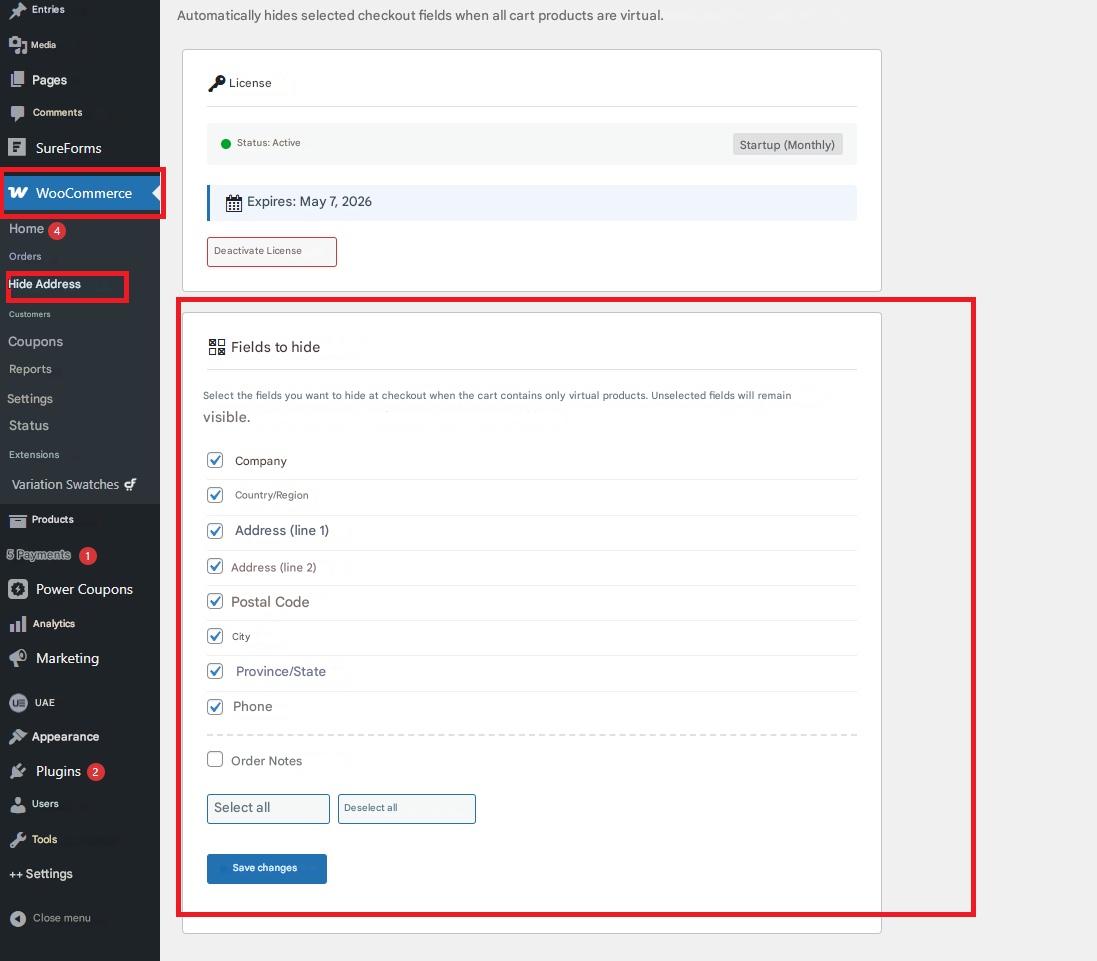1097x961 pixels.
Task: Click the SureForms sidebar icon
Action: point(17,148)
